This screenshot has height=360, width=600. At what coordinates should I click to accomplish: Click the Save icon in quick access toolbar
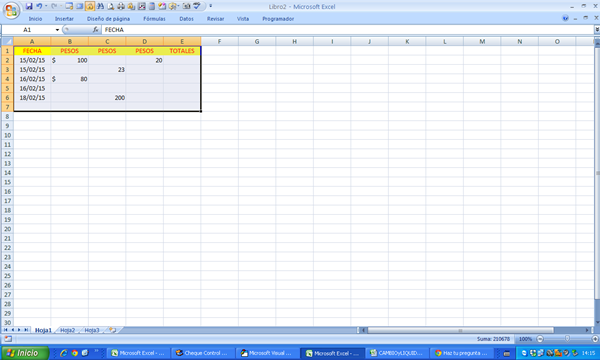(29, 6)
